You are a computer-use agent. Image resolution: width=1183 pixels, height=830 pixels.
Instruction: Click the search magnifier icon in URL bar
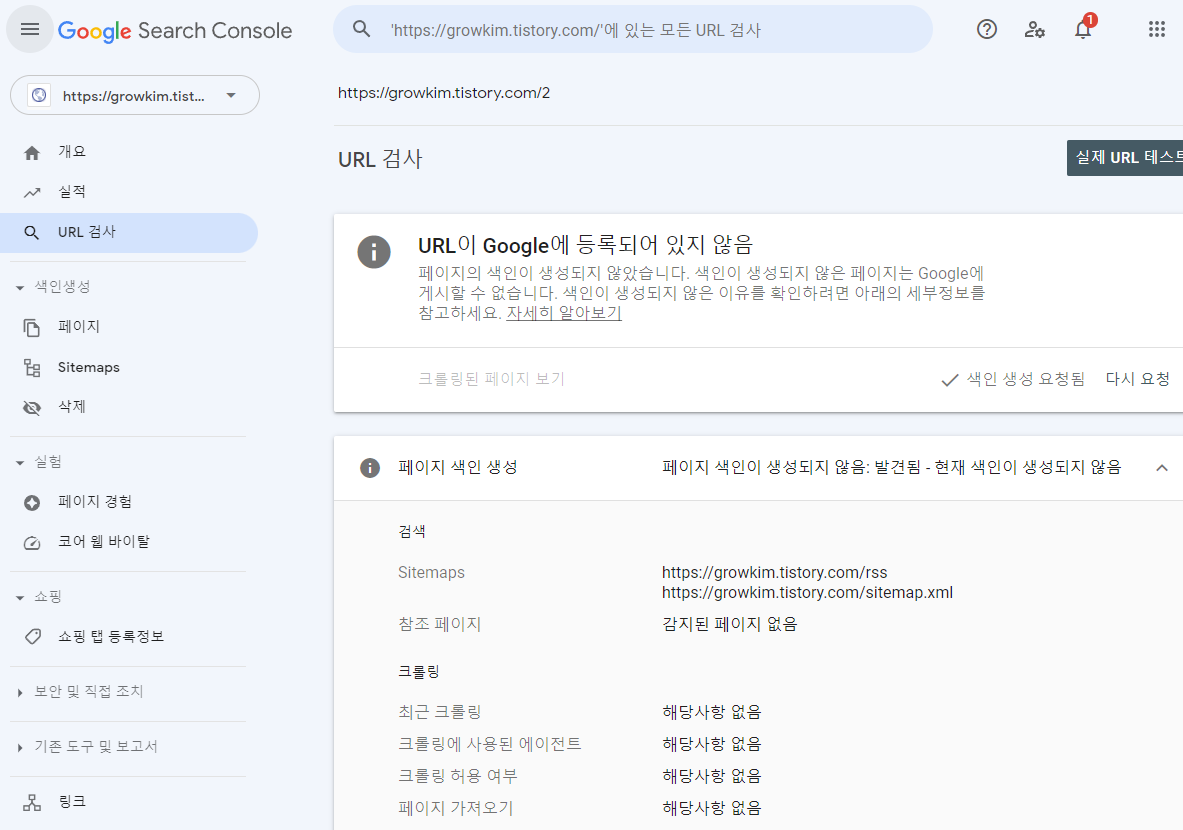[x=361, y=29]
